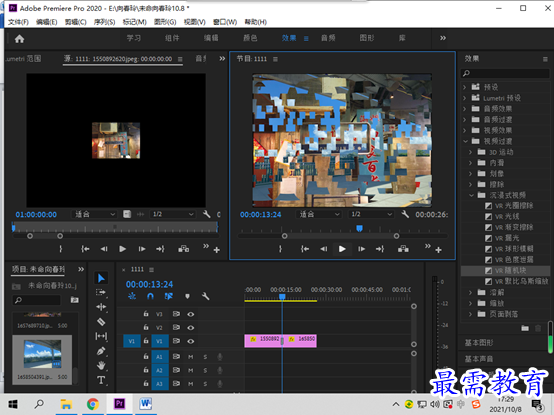The image size is (554, 415).
Task: Open Windows Start menu
Action: tap(13, 404)
